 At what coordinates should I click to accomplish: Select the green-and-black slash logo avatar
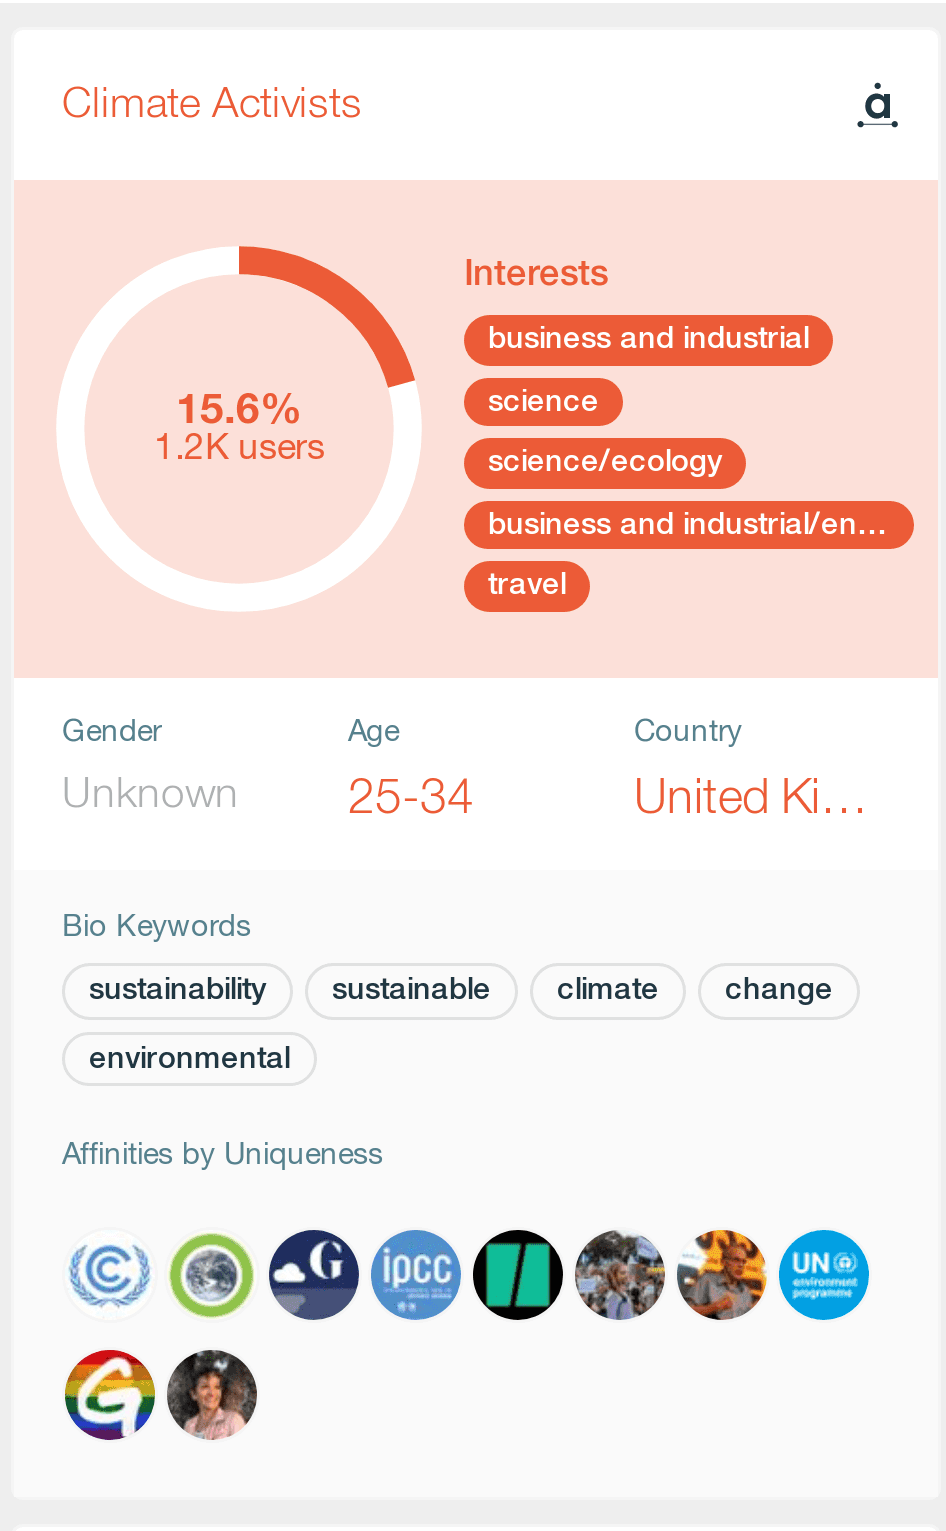tap(518, 1275)
